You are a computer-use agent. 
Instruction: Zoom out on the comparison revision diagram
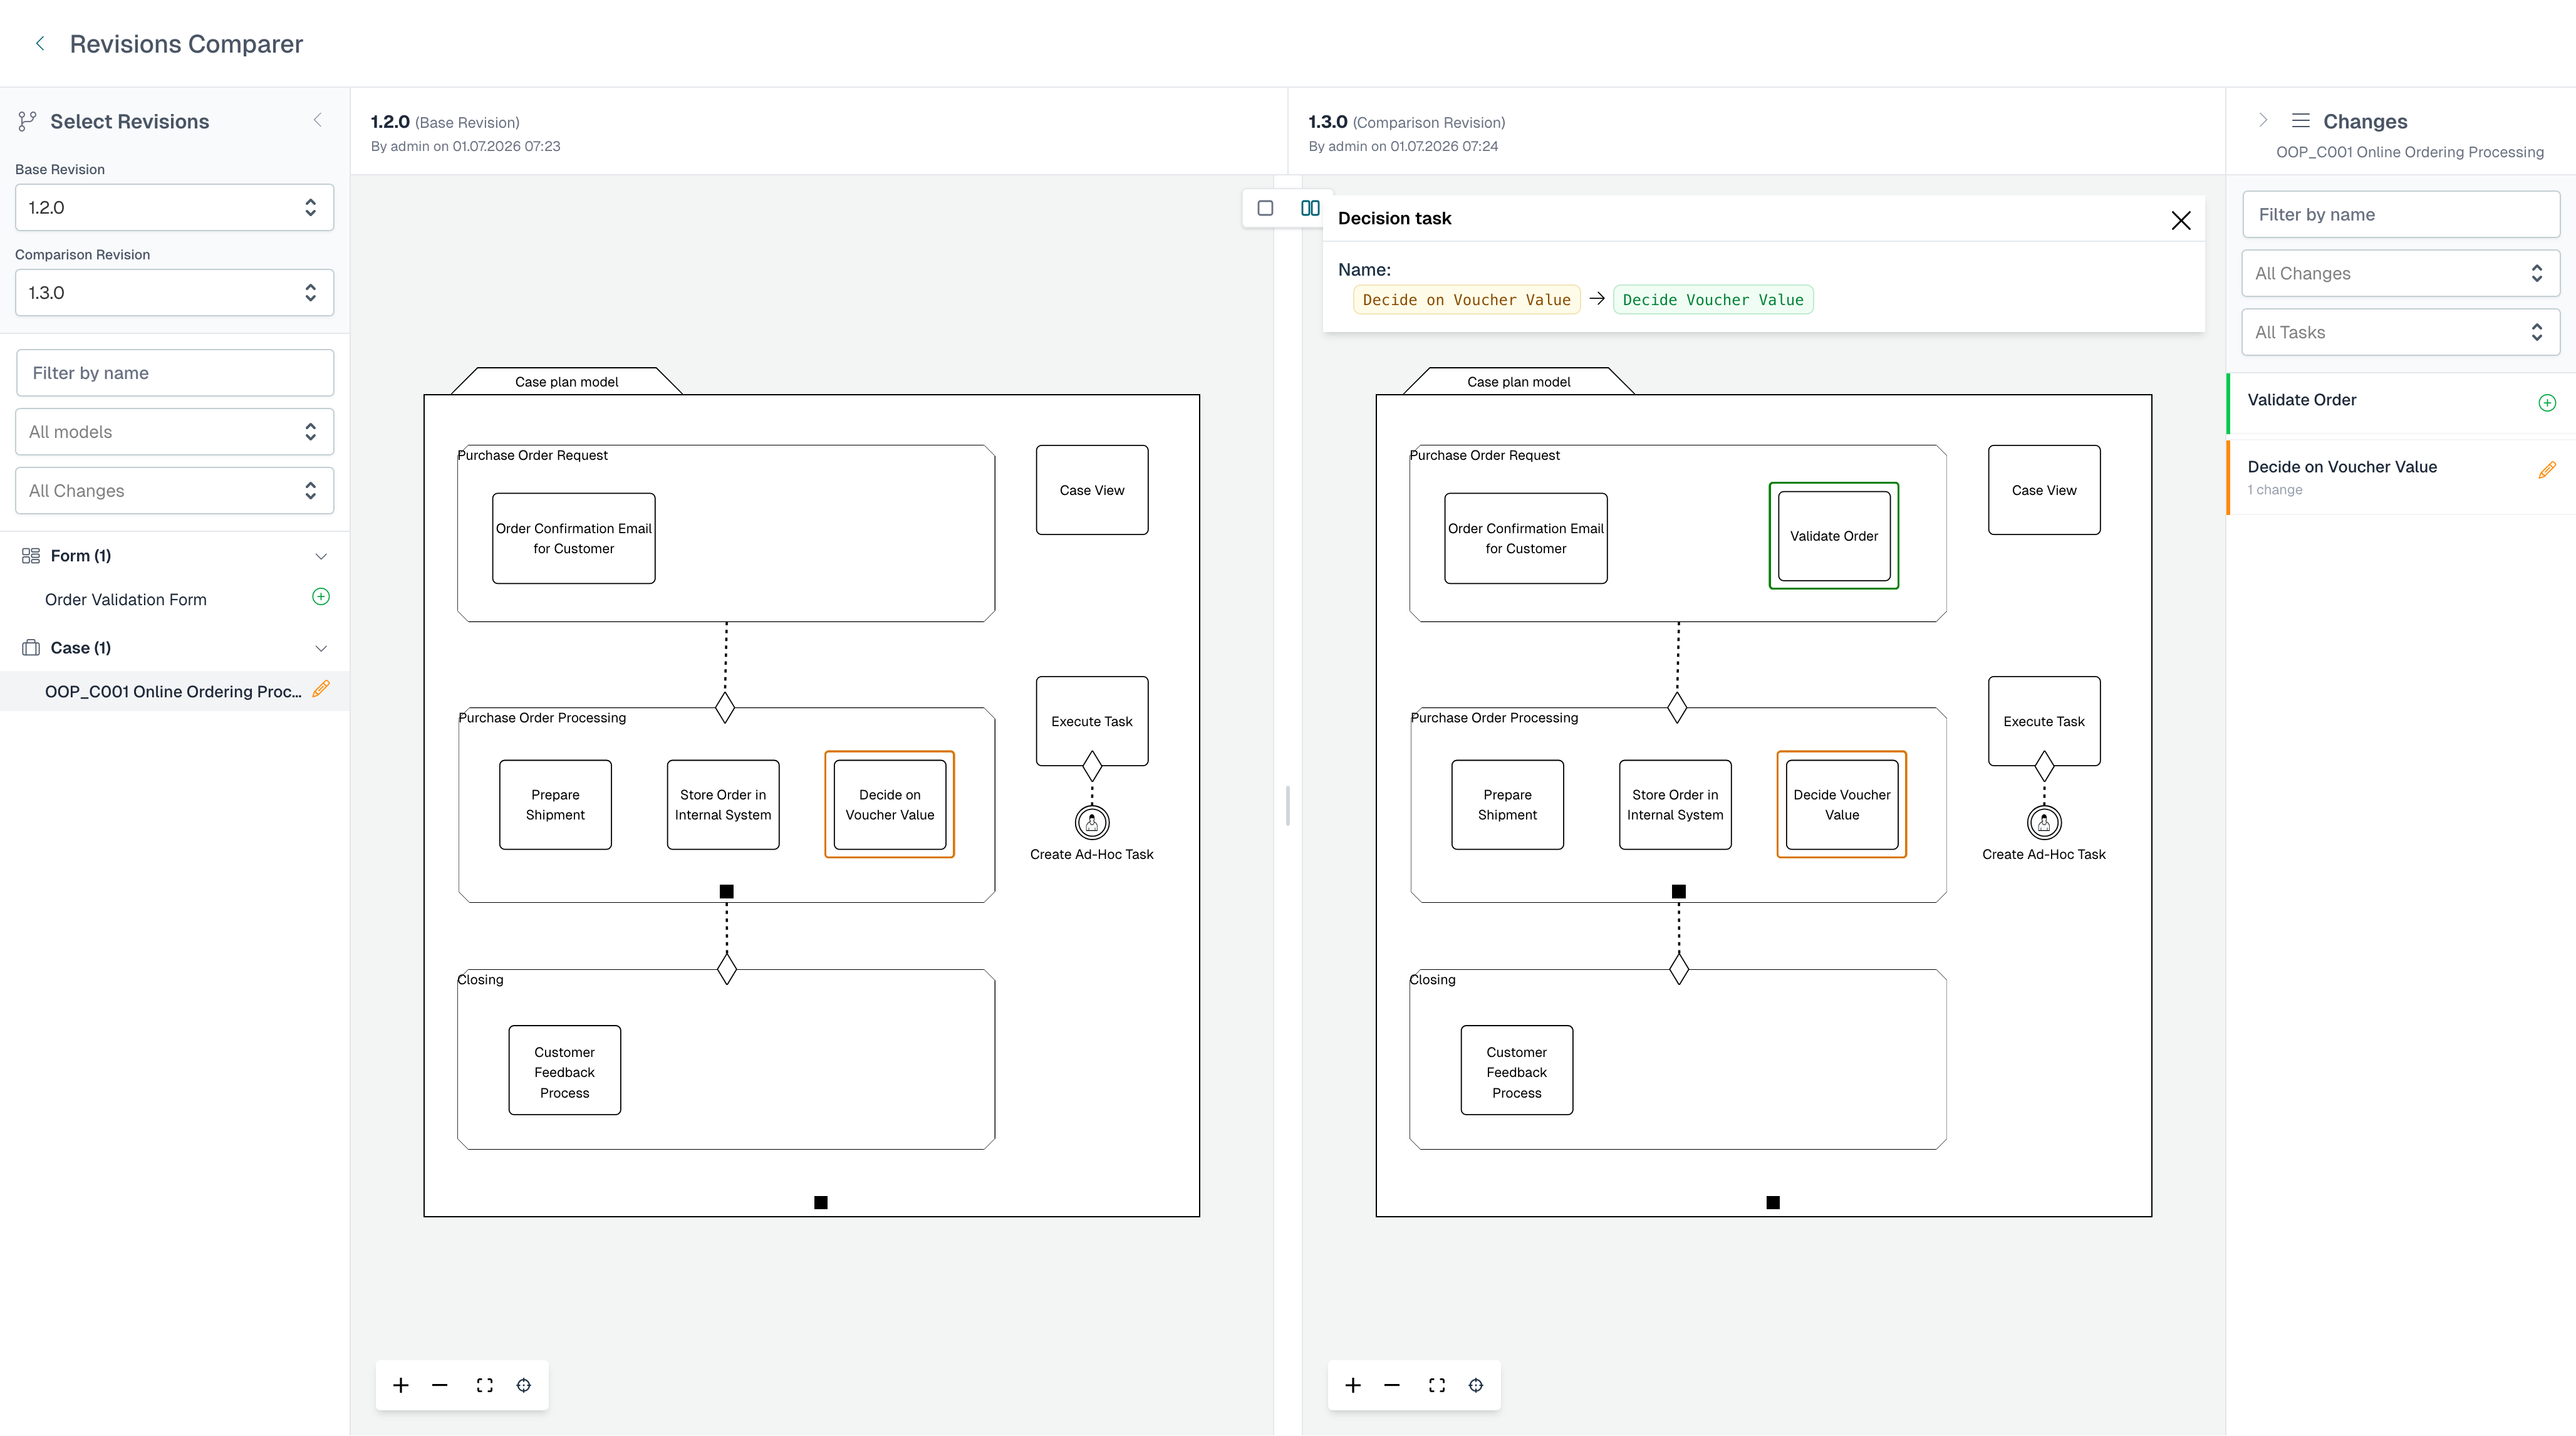pyautogui.click(x=1392, y=1385)
